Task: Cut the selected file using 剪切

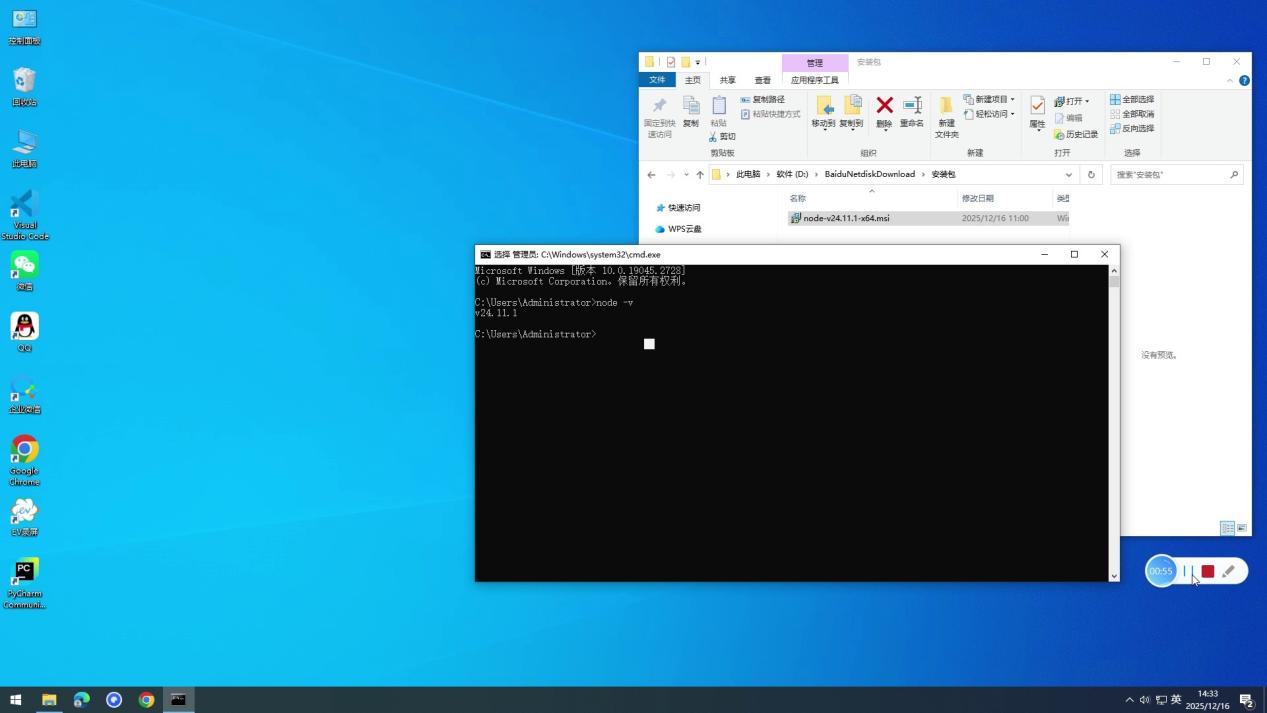Action: [x=725, y=136]
